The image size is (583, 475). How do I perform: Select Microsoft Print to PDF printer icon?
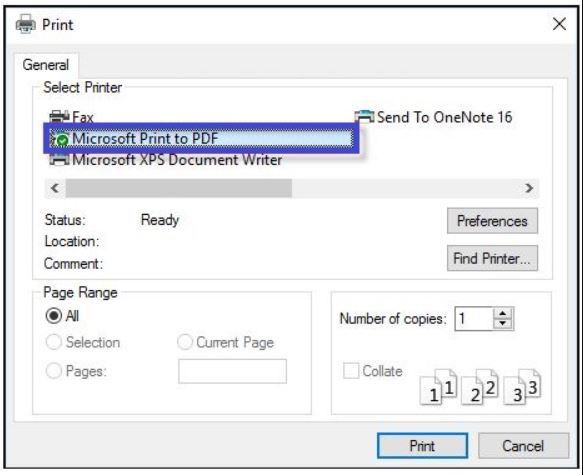[60, 139]
